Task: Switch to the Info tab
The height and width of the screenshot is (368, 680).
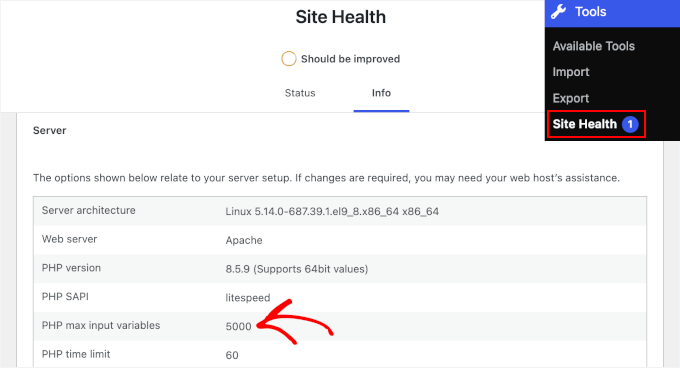Action: 381,93
